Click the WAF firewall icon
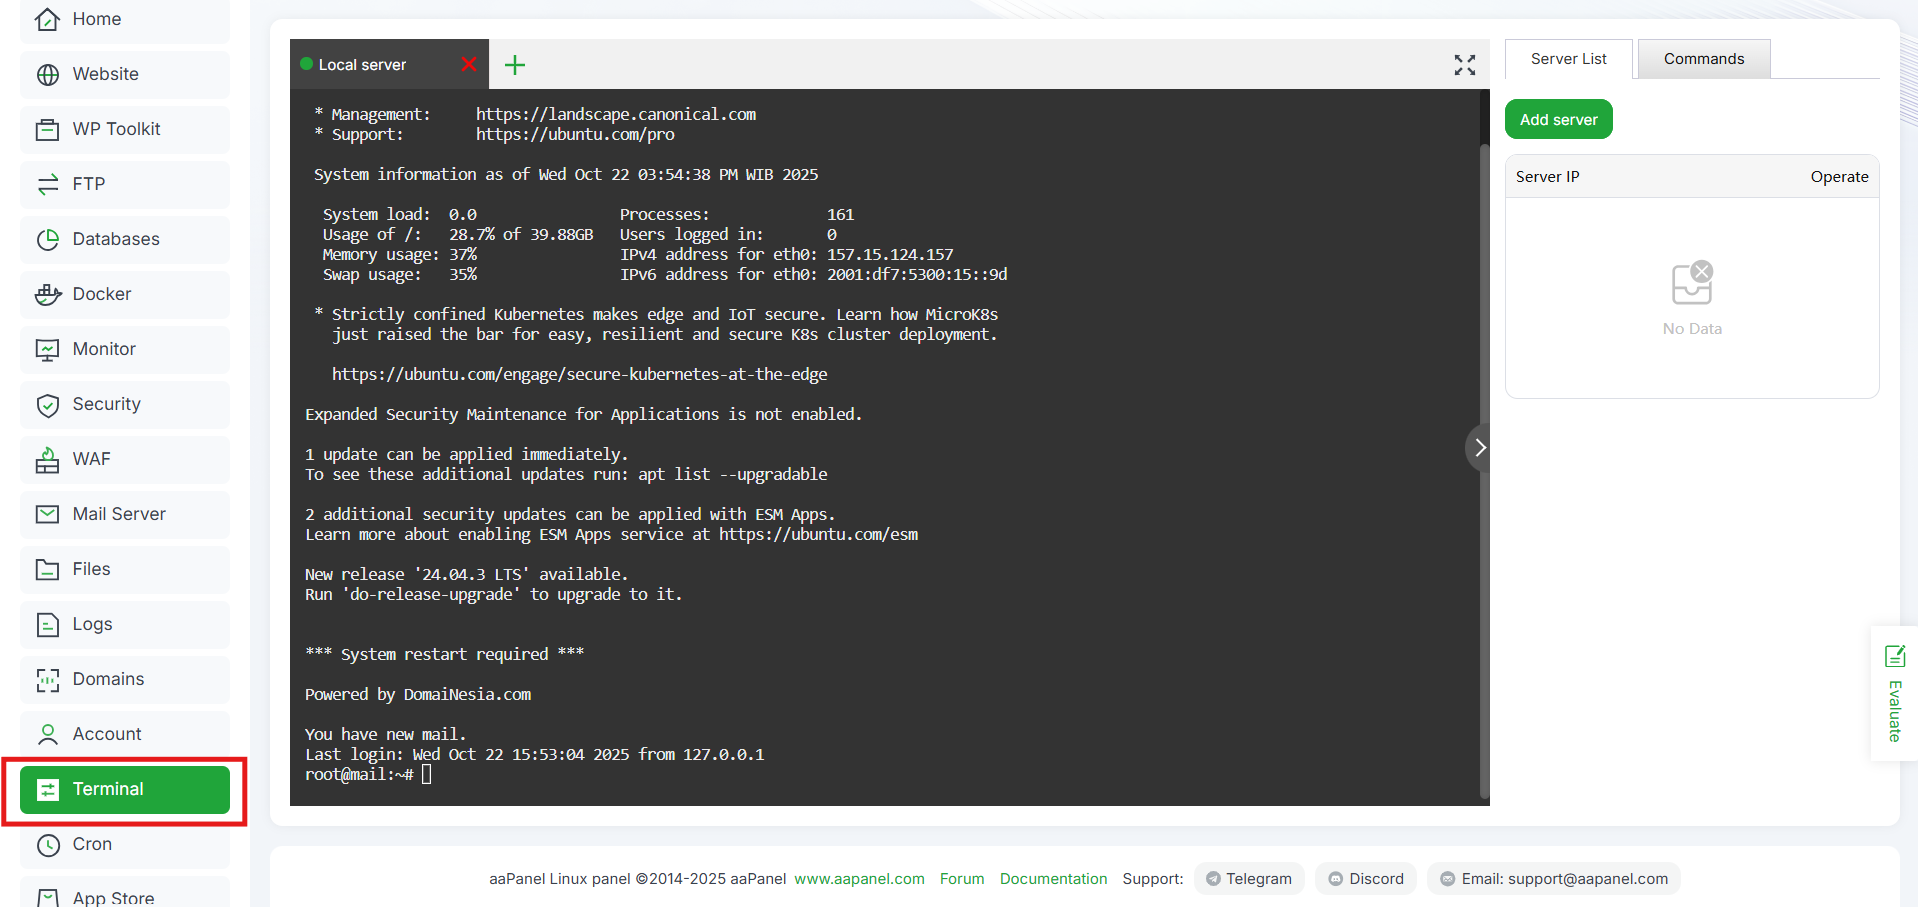Screen dimensions: 1918x907 point(47,459)
